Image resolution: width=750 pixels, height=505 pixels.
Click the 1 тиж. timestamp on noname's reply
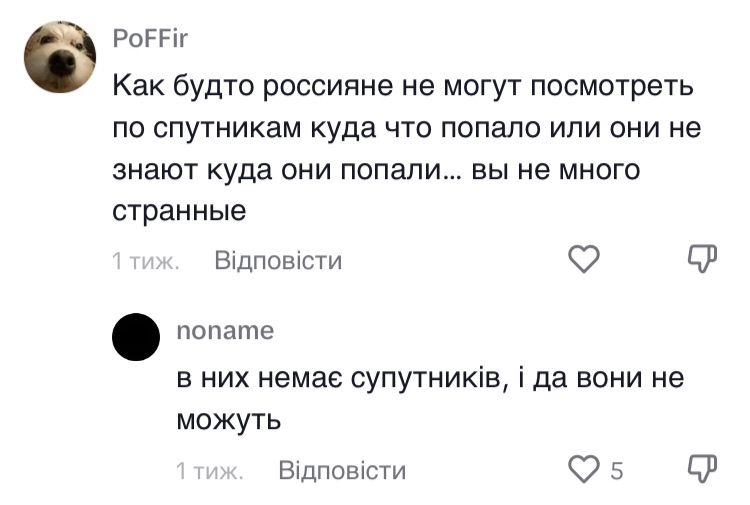point(209,470)
